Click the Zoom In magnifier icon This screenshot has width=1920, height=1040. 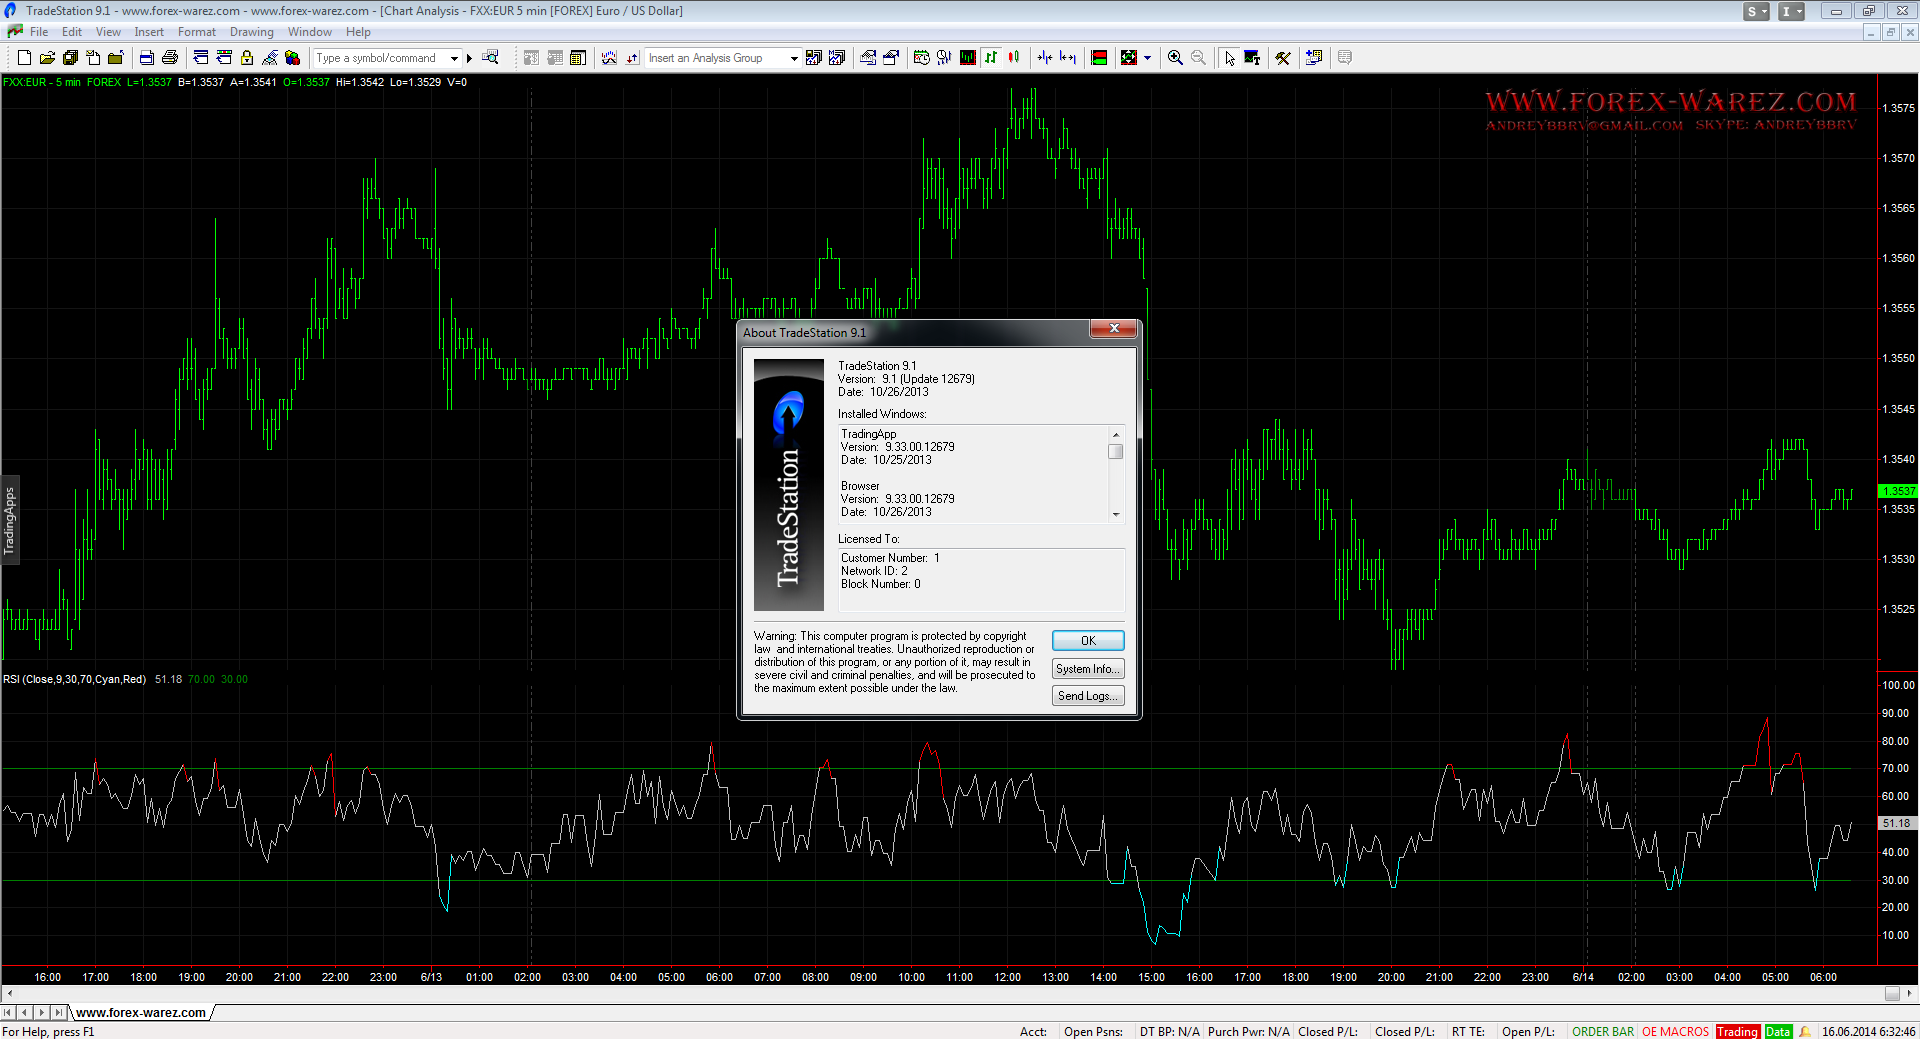(1175, 58)
